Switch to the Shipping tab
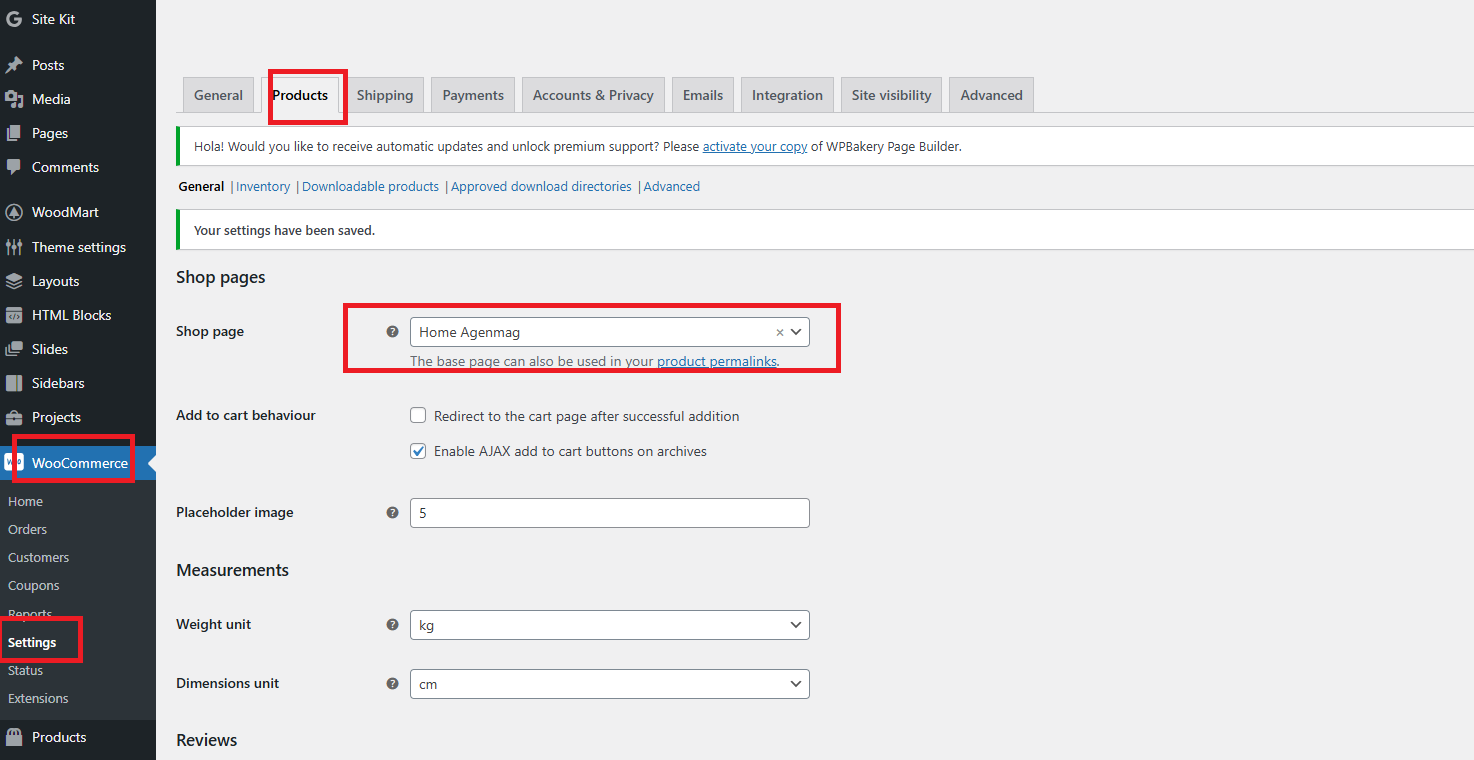1474x760 pixels. pos(385,95)
